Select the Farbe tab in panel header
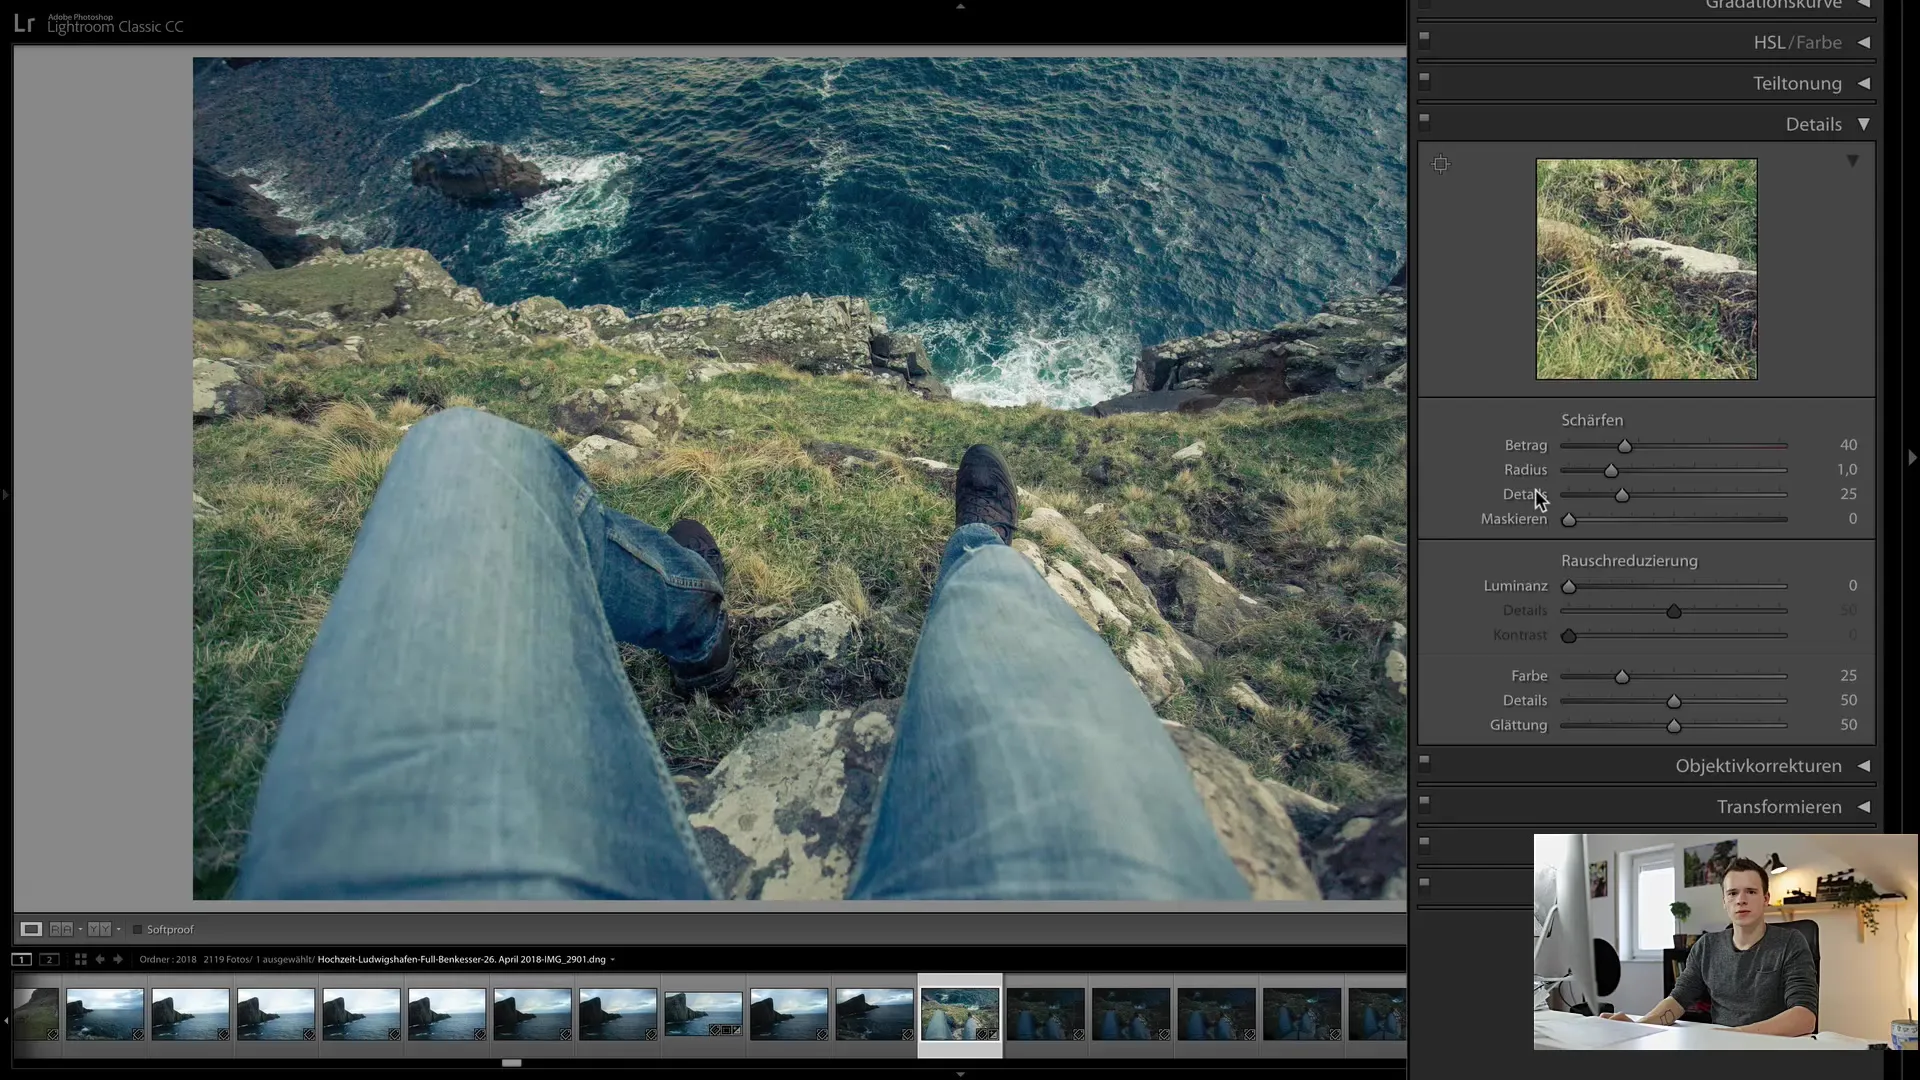The image size is (1920, 1080). (1818, 42)
